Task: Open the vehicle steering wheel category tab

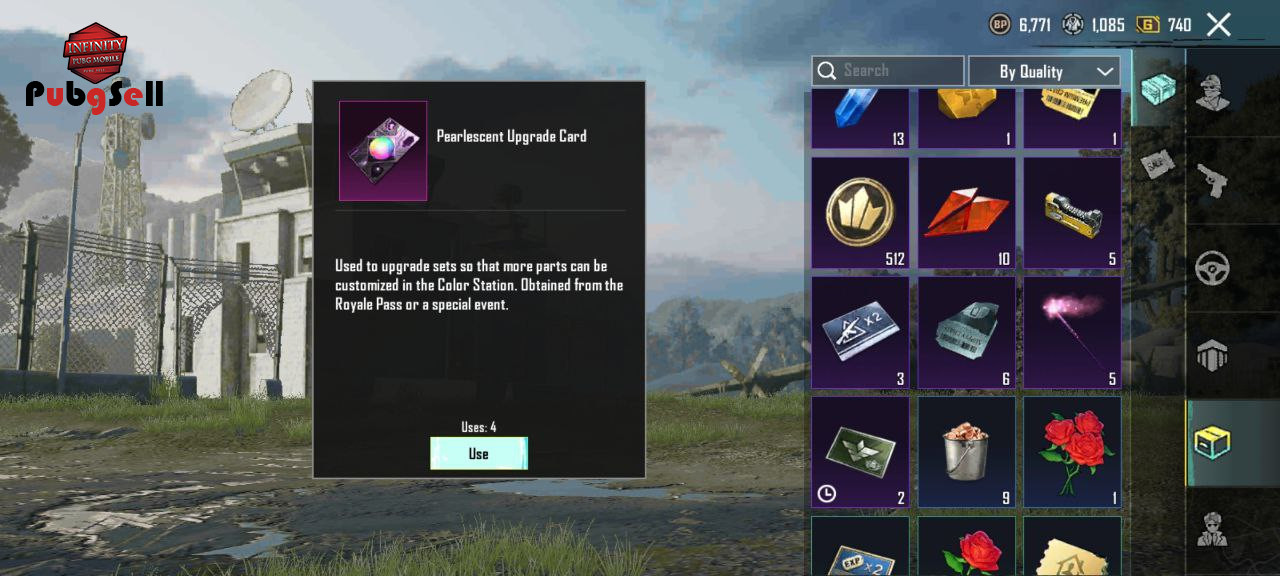Action: 1213,268
